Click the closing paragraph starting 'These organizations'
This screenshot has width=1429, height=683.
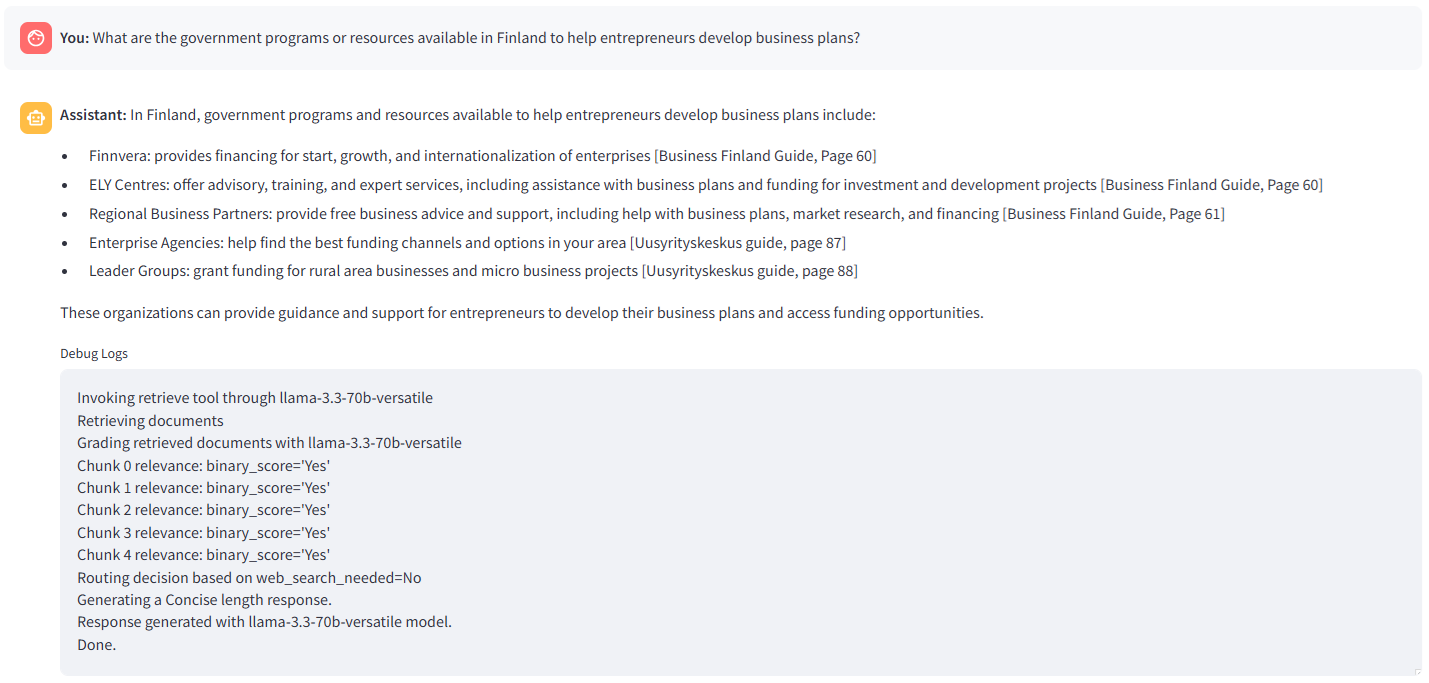(x=521, y=313)
